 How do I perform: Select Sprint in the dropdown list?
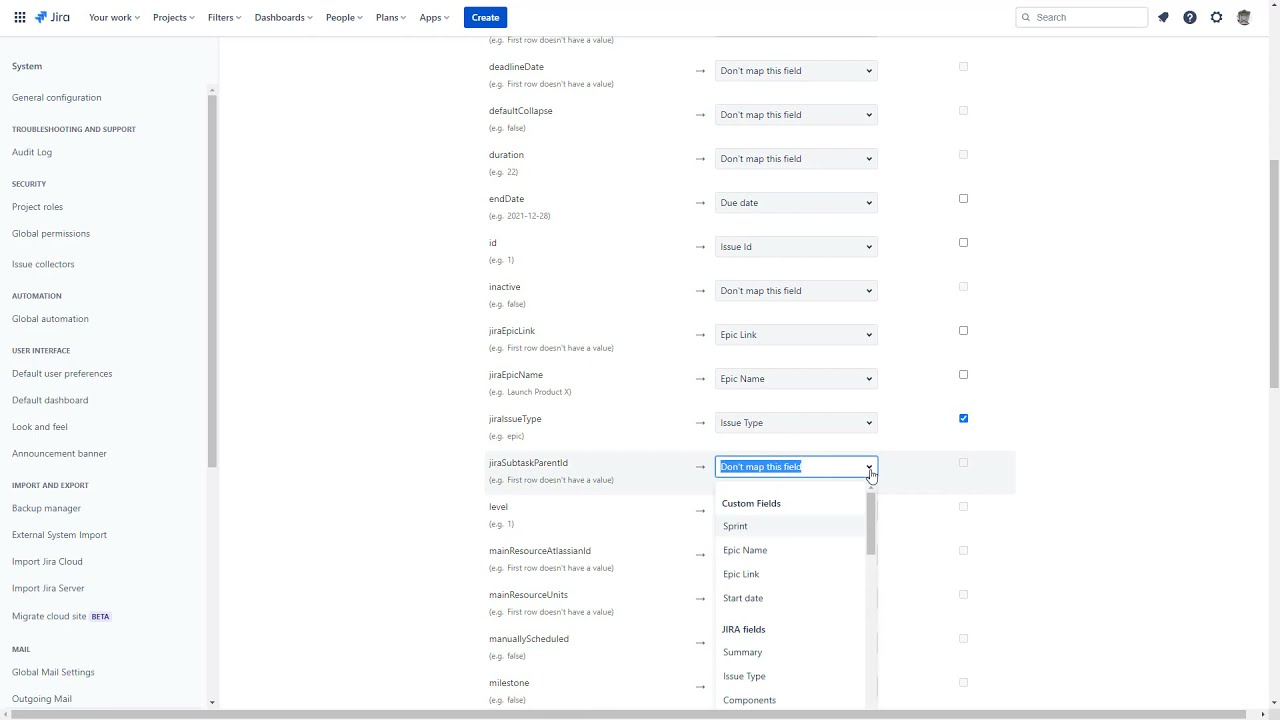tap(790, 526)
